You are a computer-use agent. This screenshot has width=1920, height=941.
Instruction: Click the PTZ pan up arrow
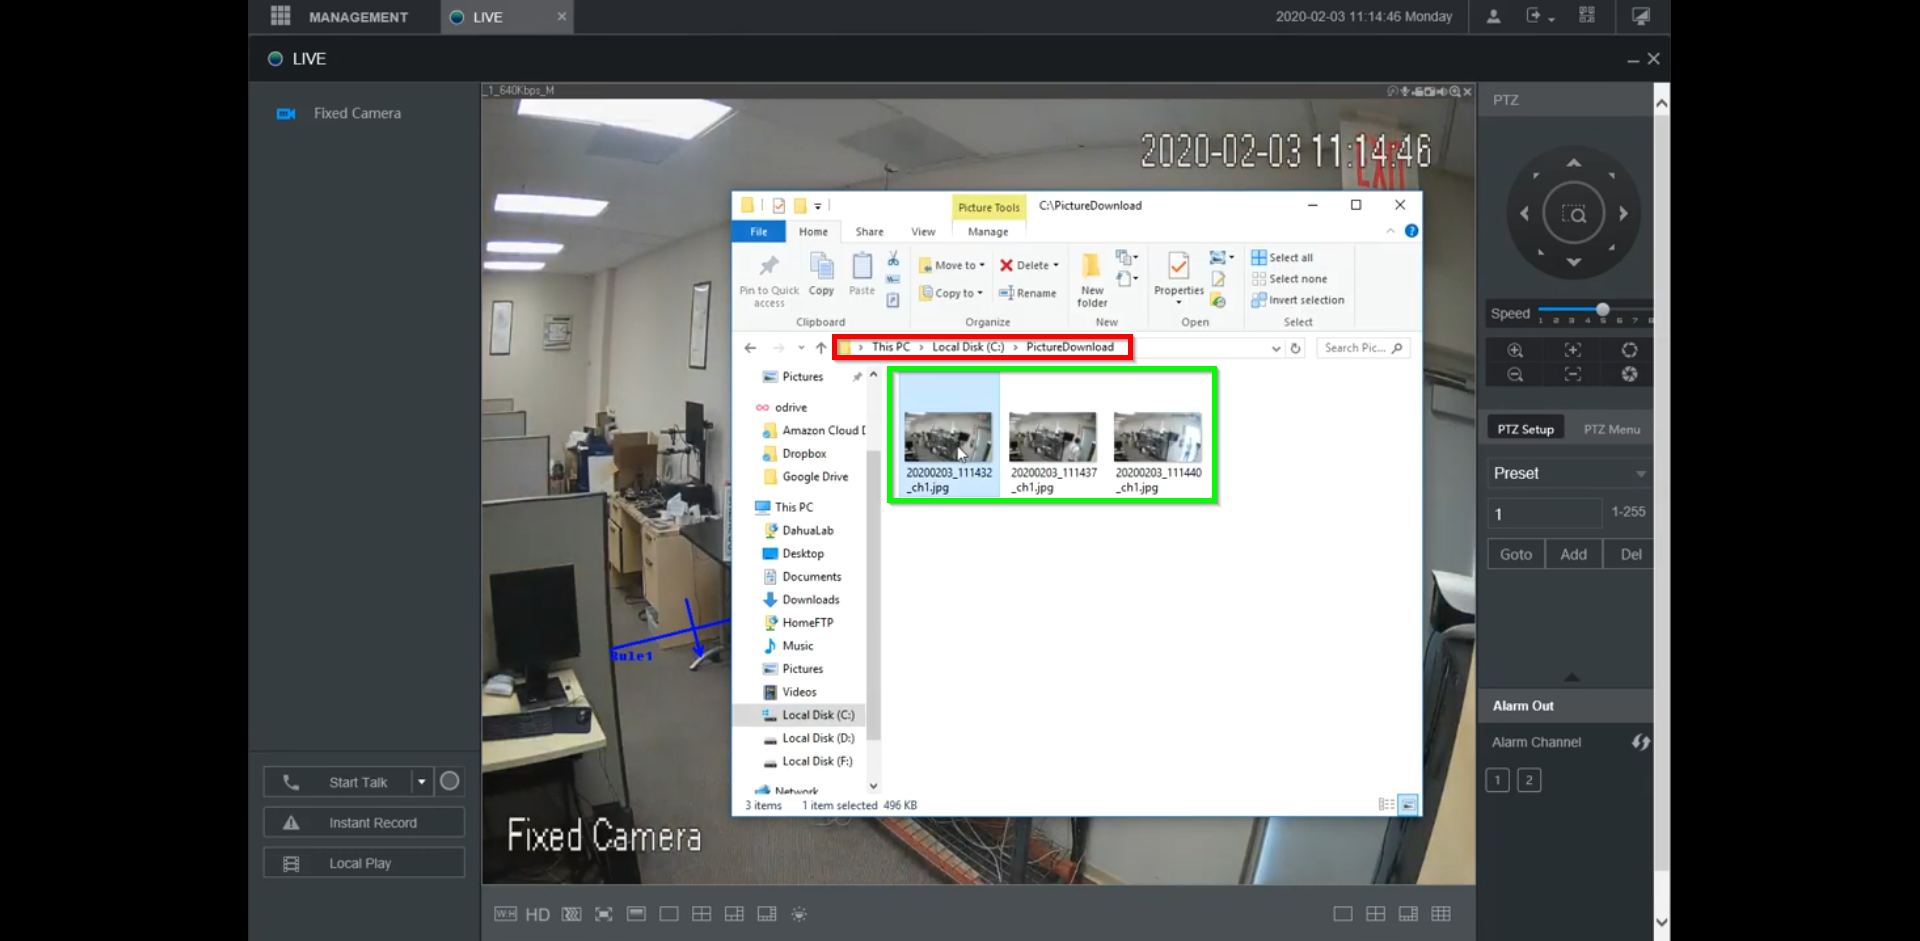1573,163
